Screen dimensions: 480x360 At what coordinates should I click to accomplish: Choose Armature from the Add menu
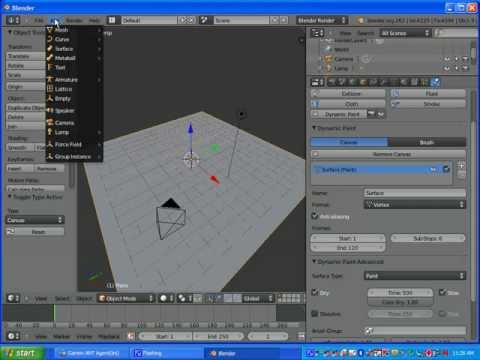[74, 80]
